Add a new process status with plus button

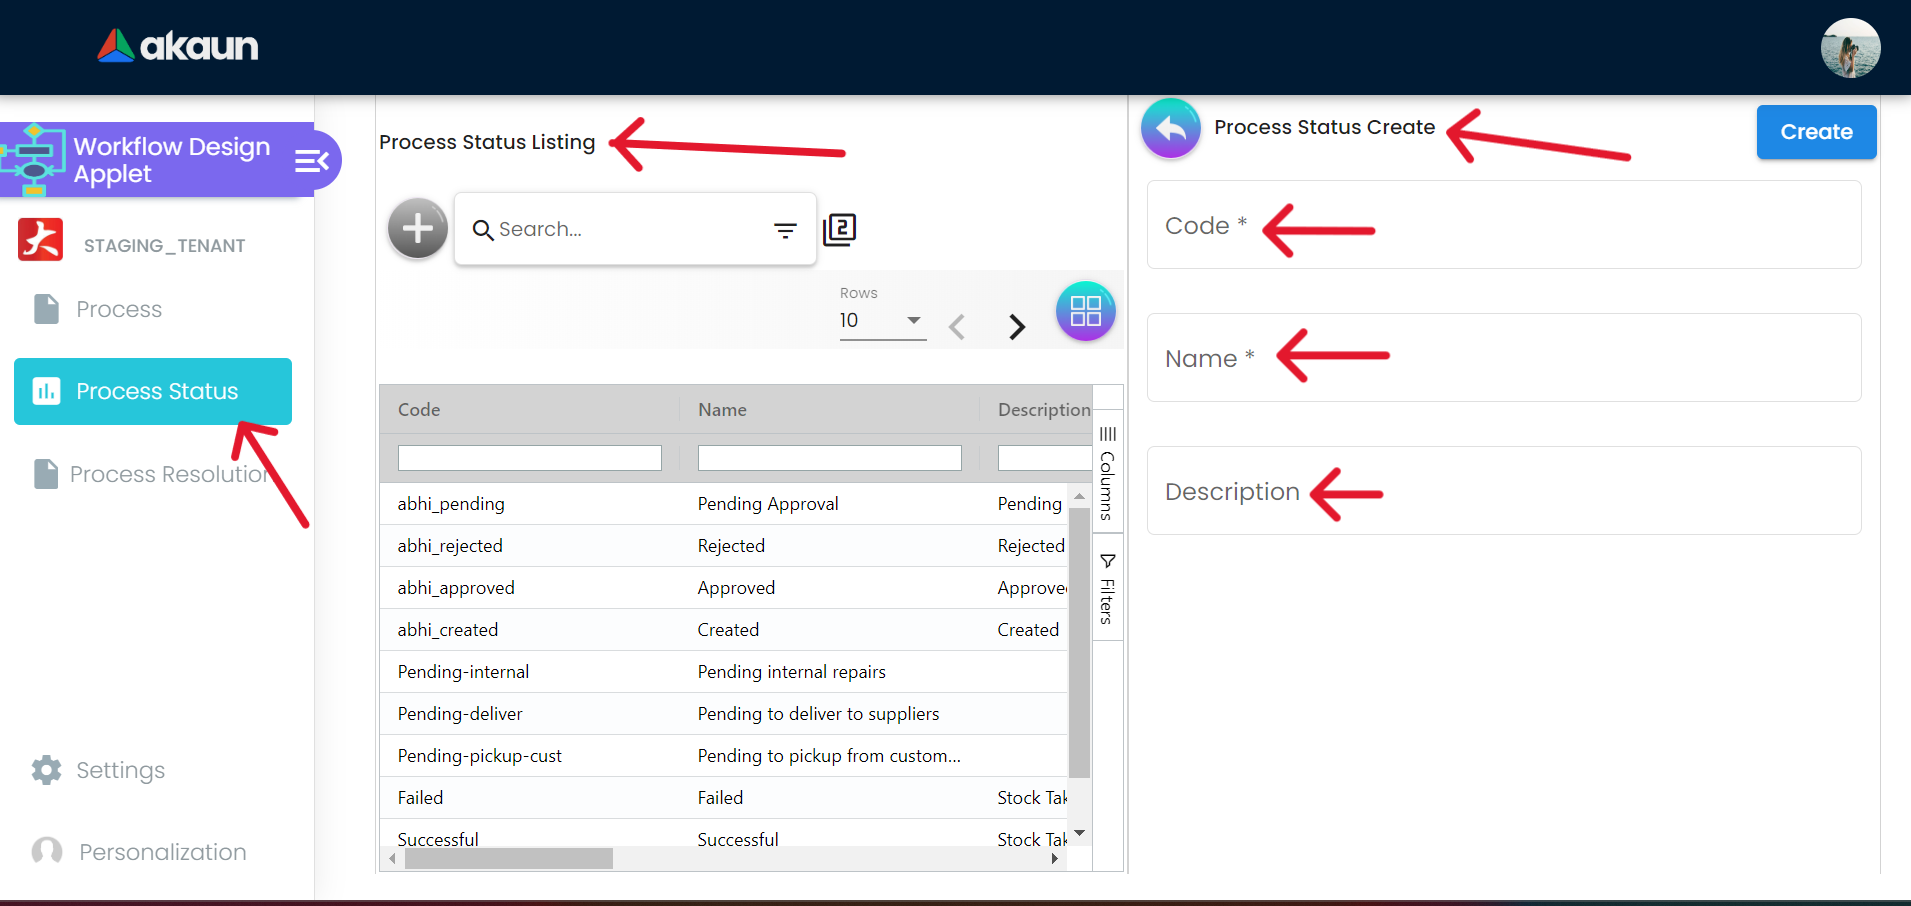418,228
